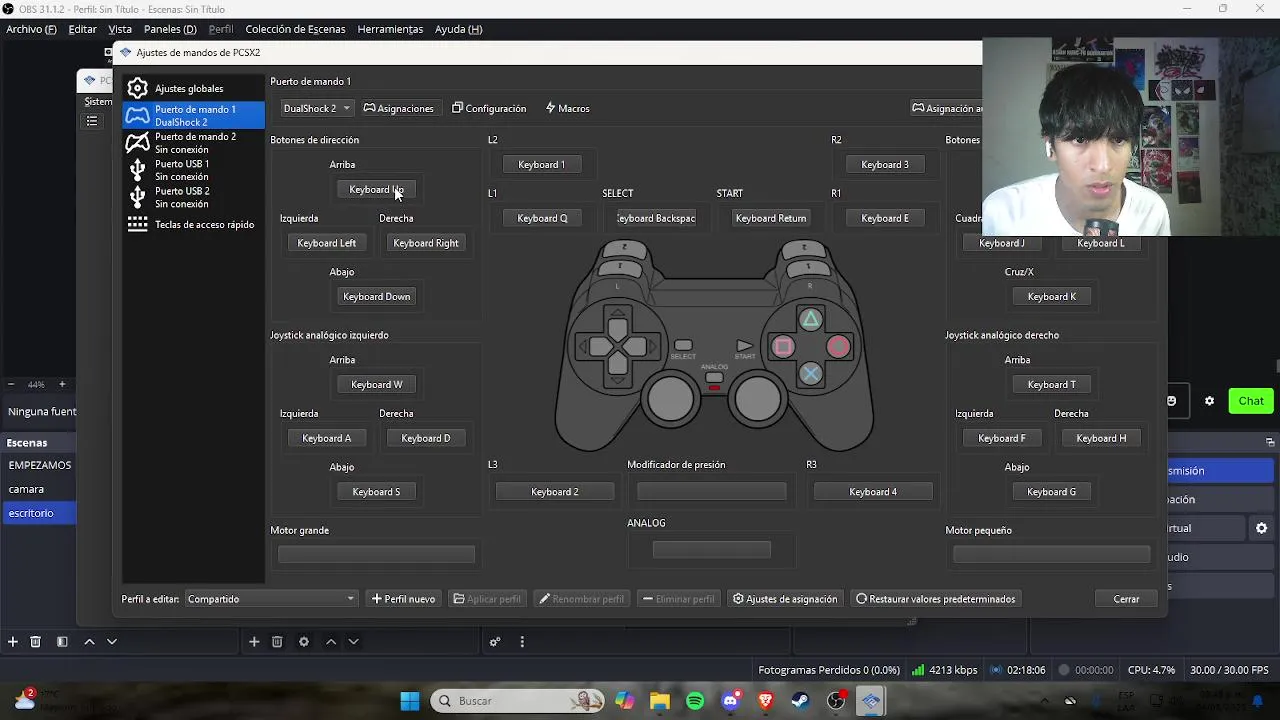Rebind R1 Keyboard E binding
Image resolution: width=1280 pixels, height=720 pixels.
click(885, 218)
